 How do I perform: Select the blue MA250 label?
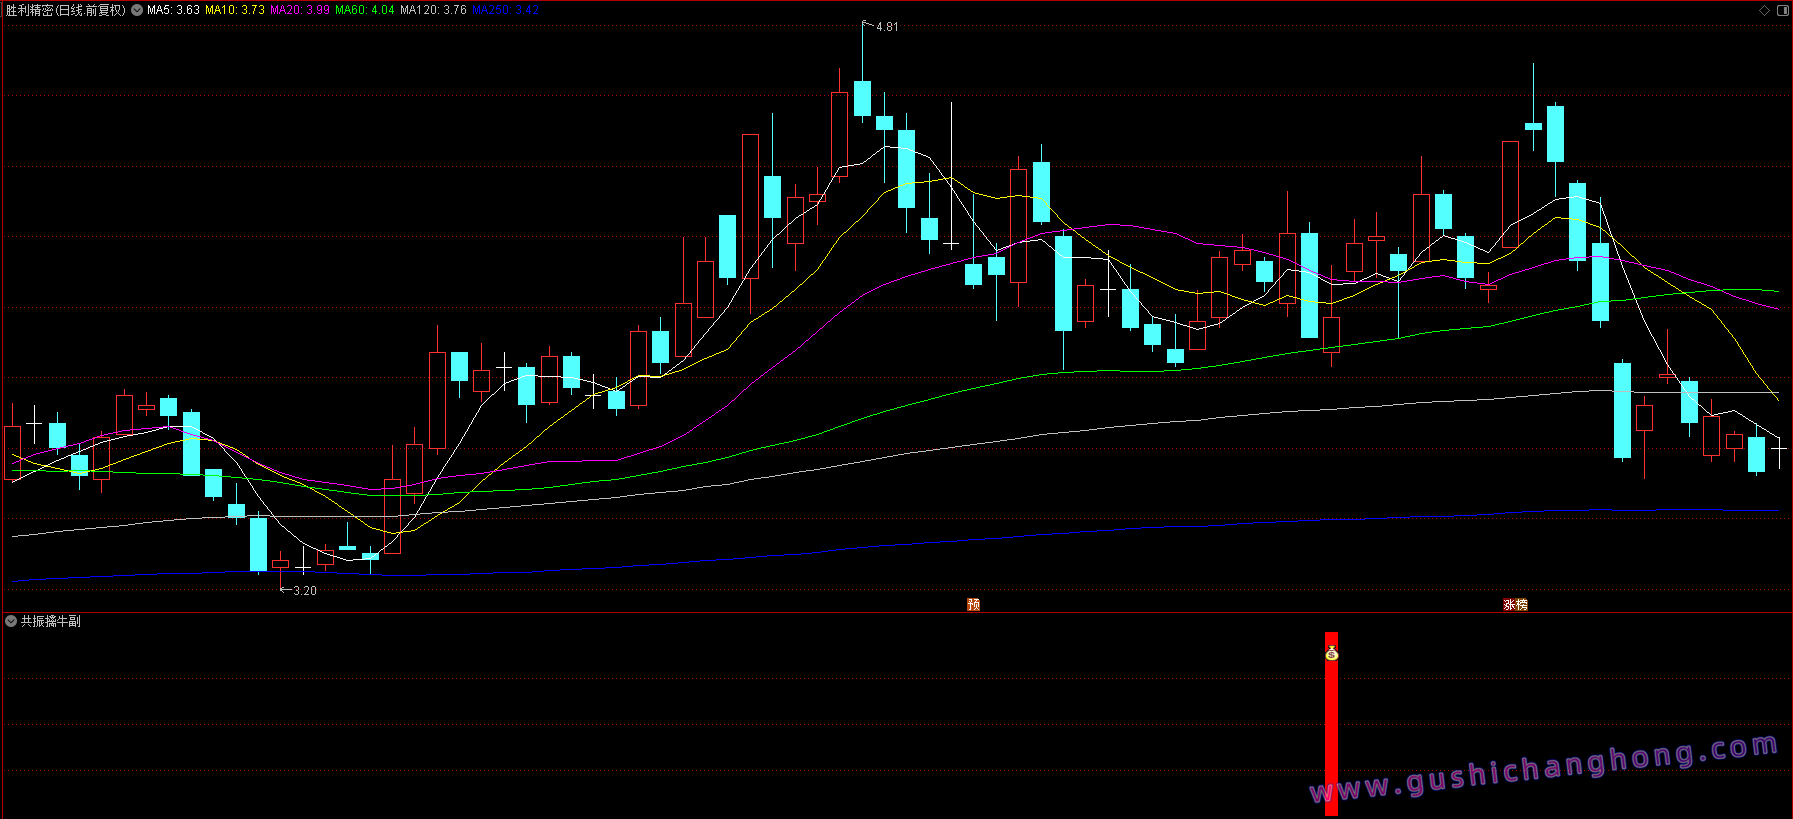tap(505, 10)
